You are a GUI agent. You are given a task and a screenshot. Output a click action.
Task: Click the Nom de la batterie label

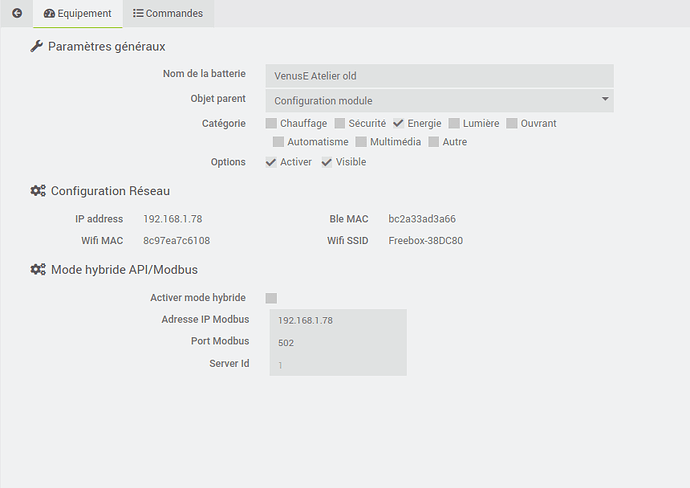click(204, 73)
